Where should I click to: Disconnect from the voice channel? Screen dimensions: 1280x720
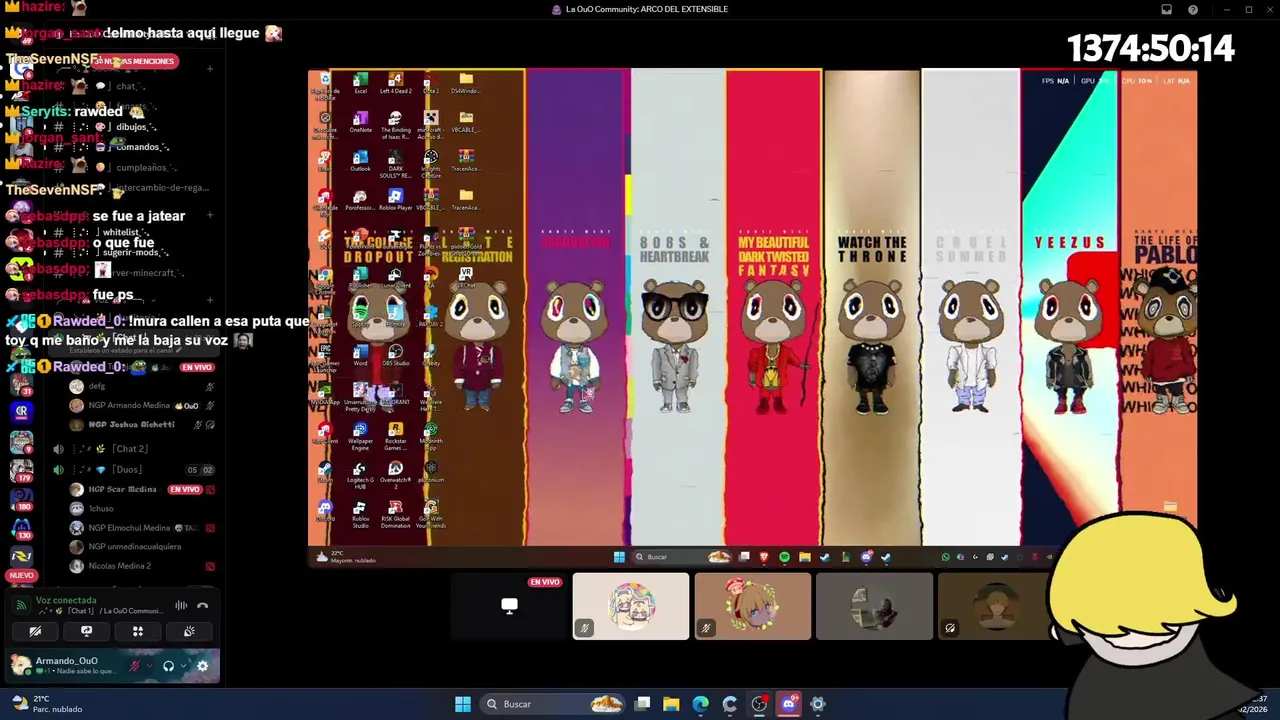point(202,605)
